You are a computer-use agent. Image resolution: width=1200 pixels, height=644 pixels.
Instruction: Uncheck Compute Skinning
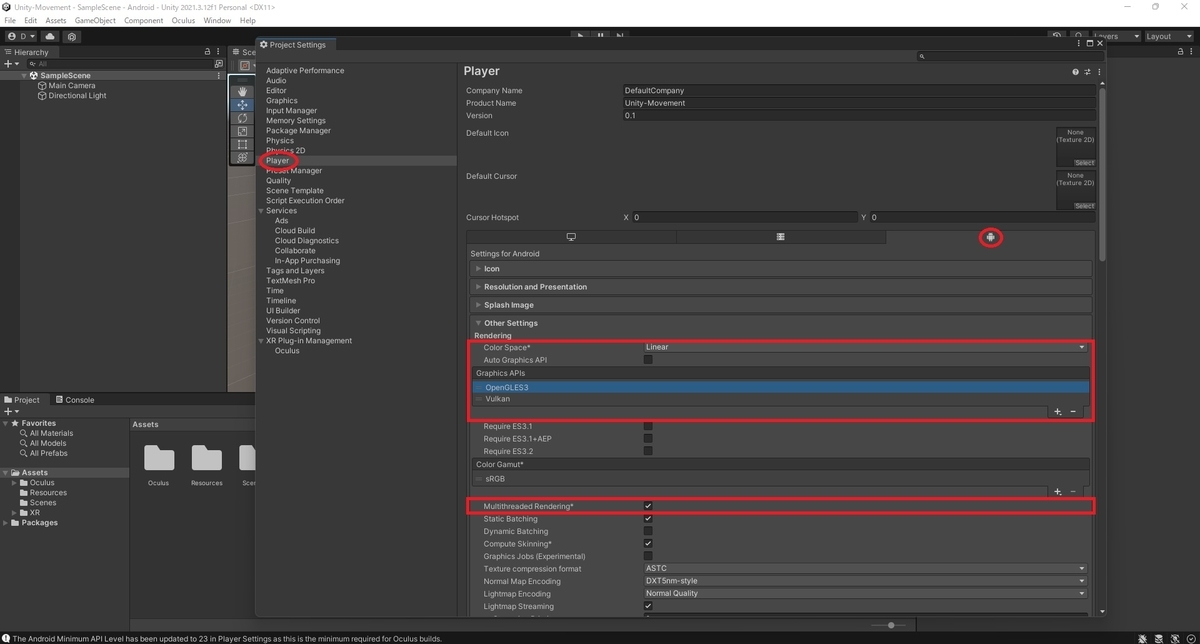[648, 544]
